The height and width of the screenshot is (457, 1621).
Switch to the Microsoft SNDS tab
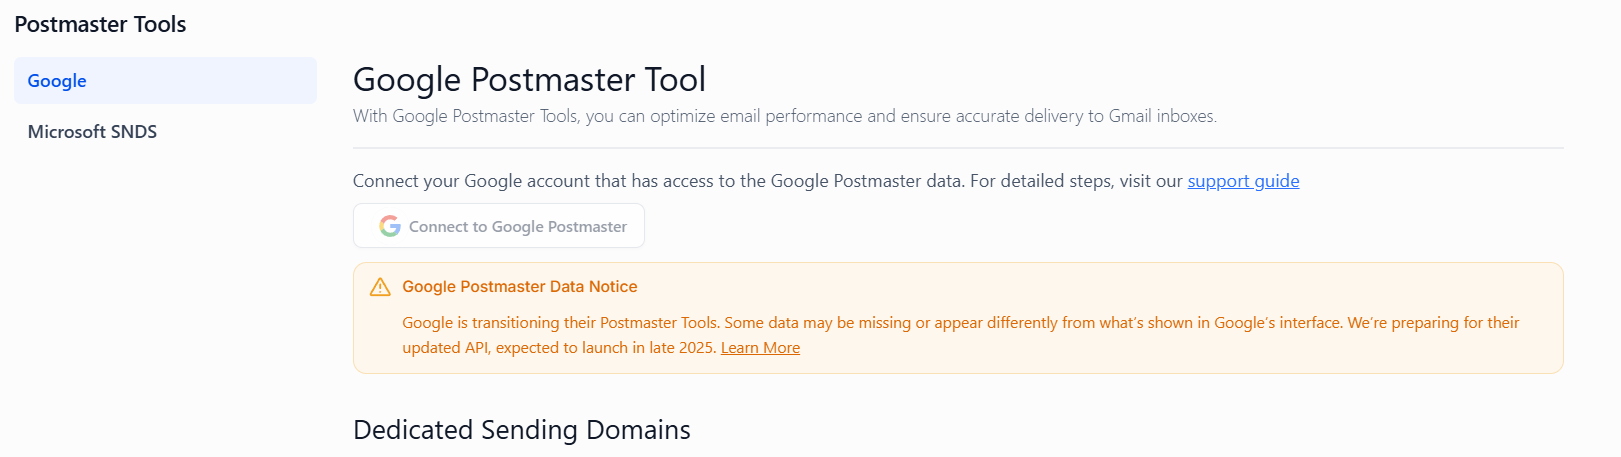92,132
